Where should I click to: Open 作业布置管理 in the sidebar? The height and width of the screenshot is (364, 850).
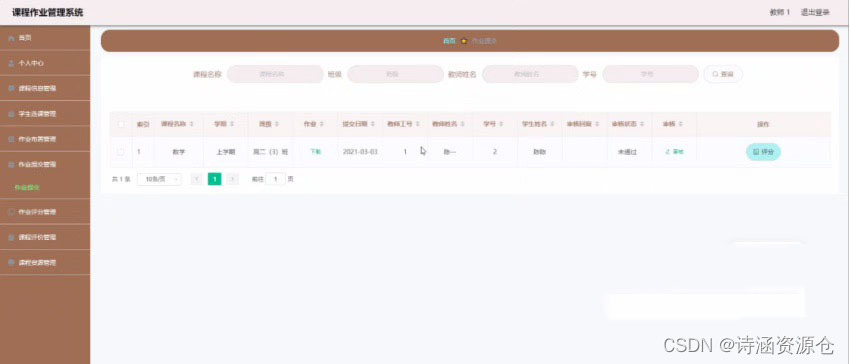click(45, 139)
